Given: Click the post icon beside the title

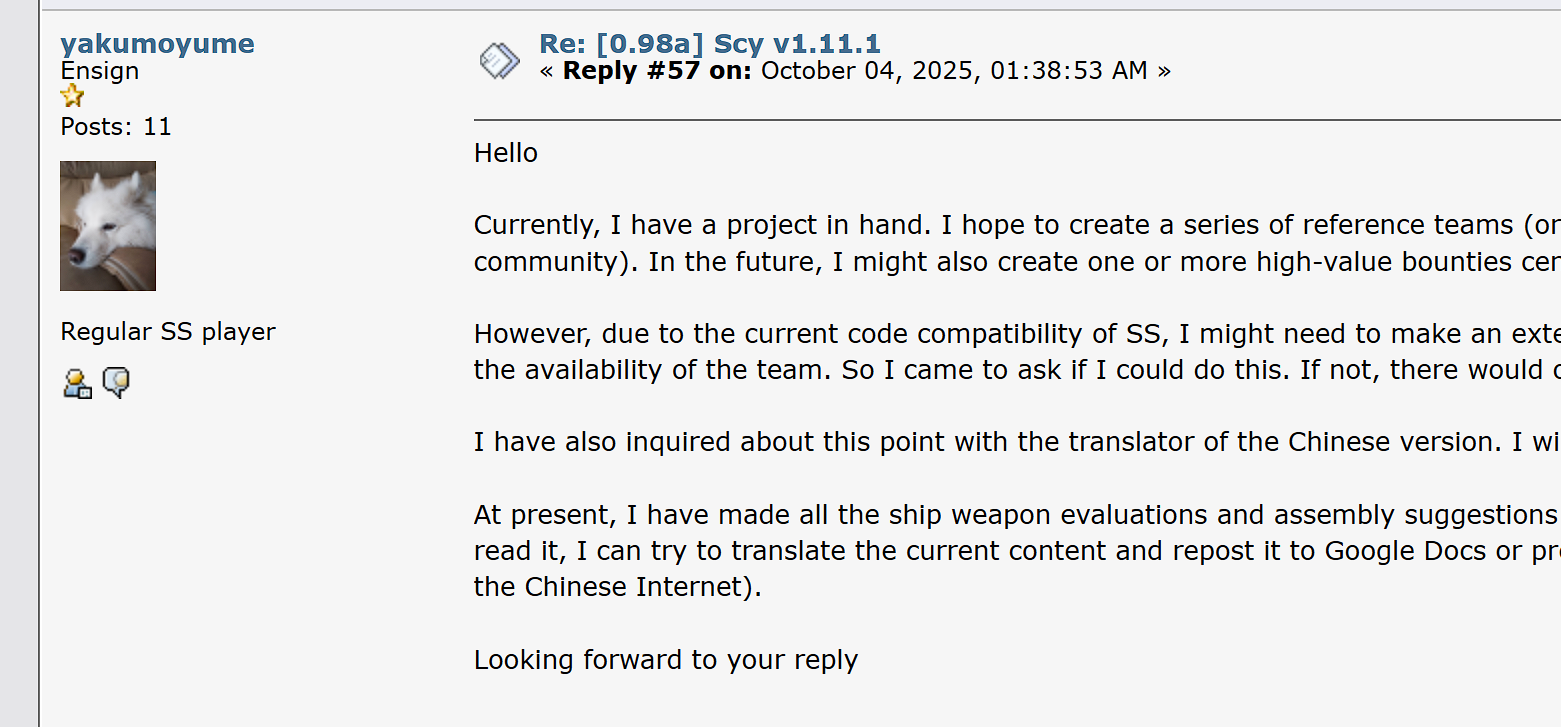Looking at the screenshot, I should [499, 60].
